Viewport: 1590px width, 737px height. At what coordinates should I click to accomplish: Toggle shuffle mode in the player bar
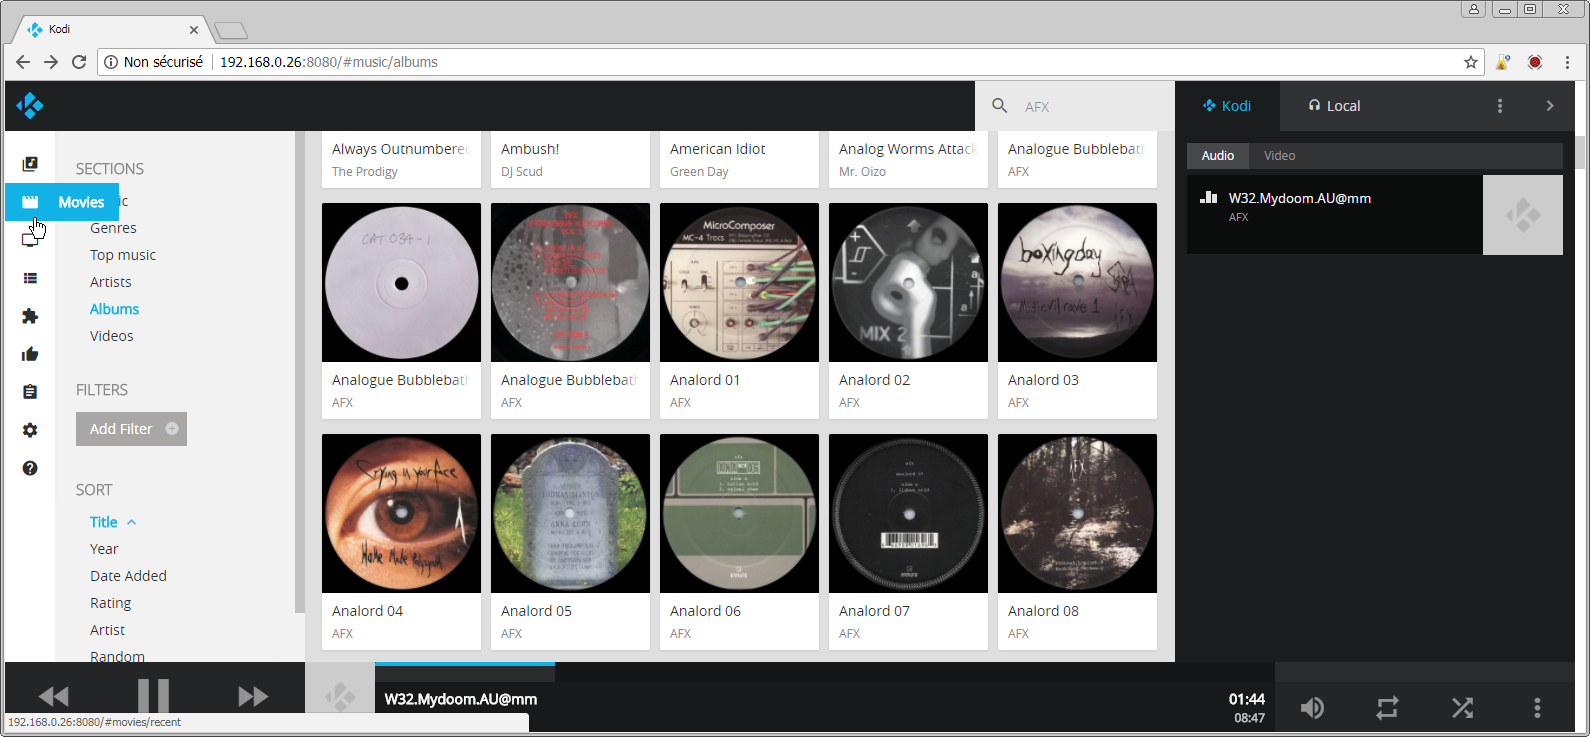pyautogui.click(x=1462, y=708)
